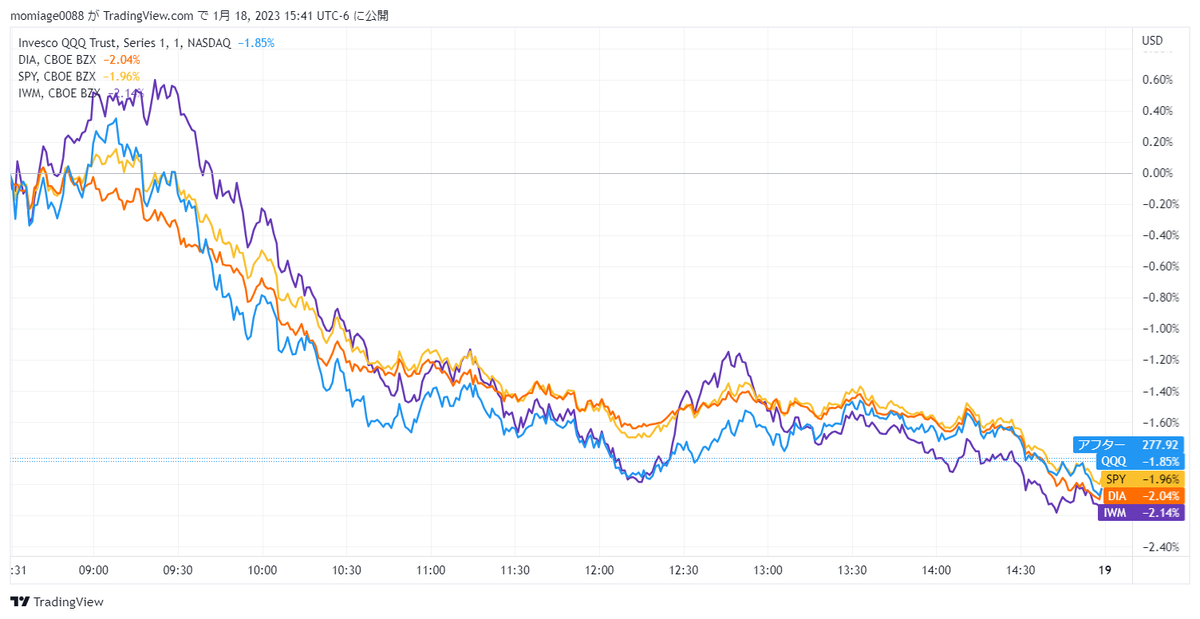
Task: Click the 12:00 time-axis label
Action: click(x=599, y=570)
